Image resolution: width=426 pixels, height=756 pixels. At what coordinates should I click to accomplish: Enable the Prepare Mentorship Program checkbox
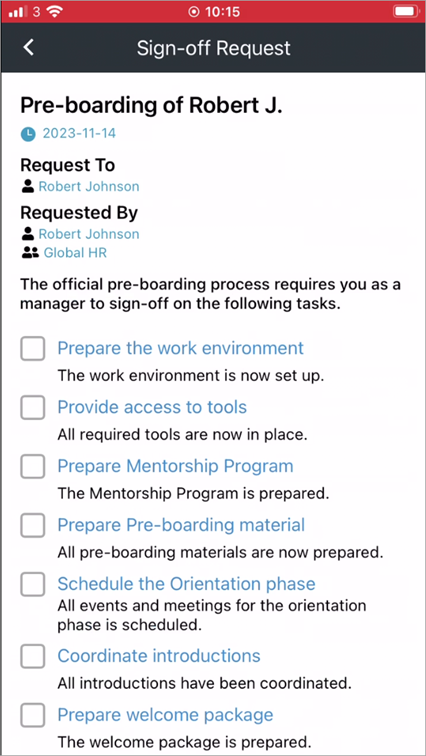tap(33, 466)
